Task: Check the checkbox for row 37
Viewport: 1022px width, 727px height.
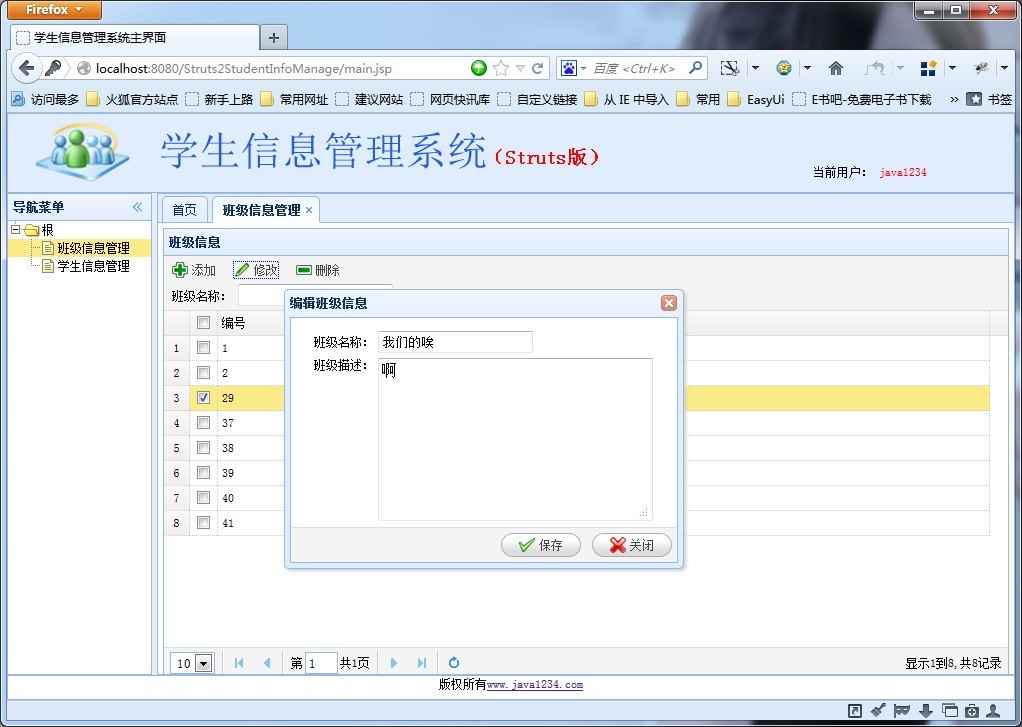Action: (203, 423)
